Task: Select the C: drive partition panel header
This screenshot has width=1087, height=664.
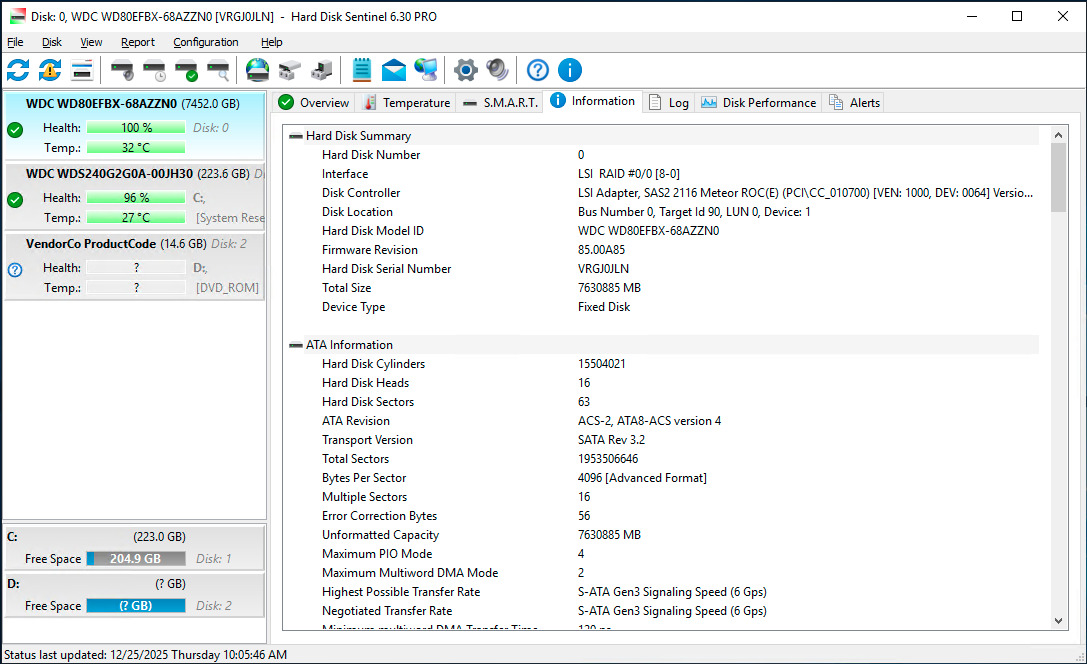Action: (x=134, y=536)
